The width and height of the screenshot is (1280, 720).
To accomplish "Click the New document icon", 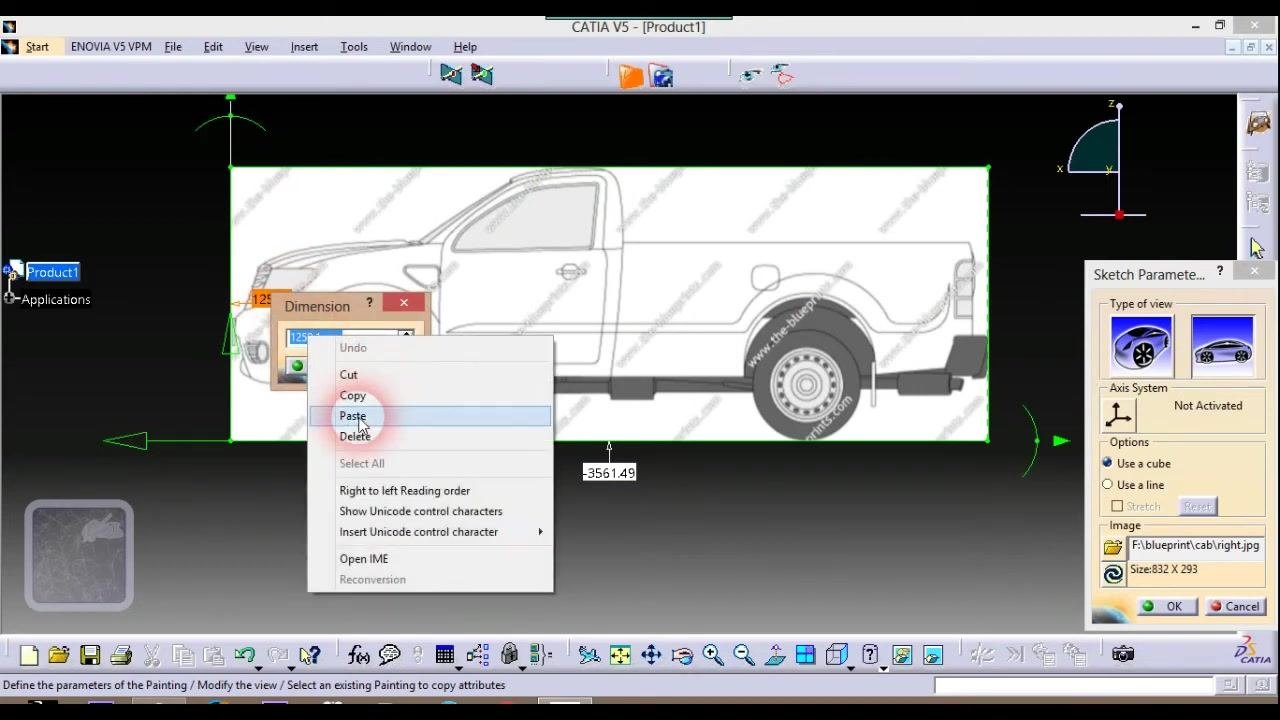I will pyautogui.click(x=29, y=655).
